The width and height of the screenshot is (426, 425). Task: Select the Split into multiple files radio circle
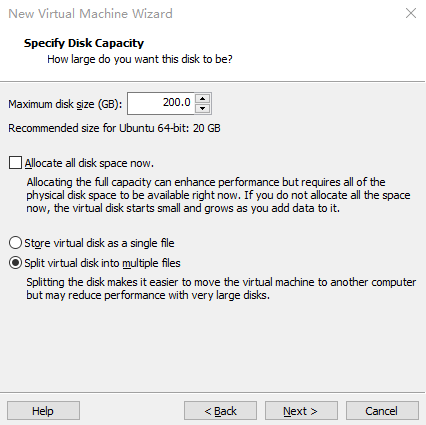[15, 263]
